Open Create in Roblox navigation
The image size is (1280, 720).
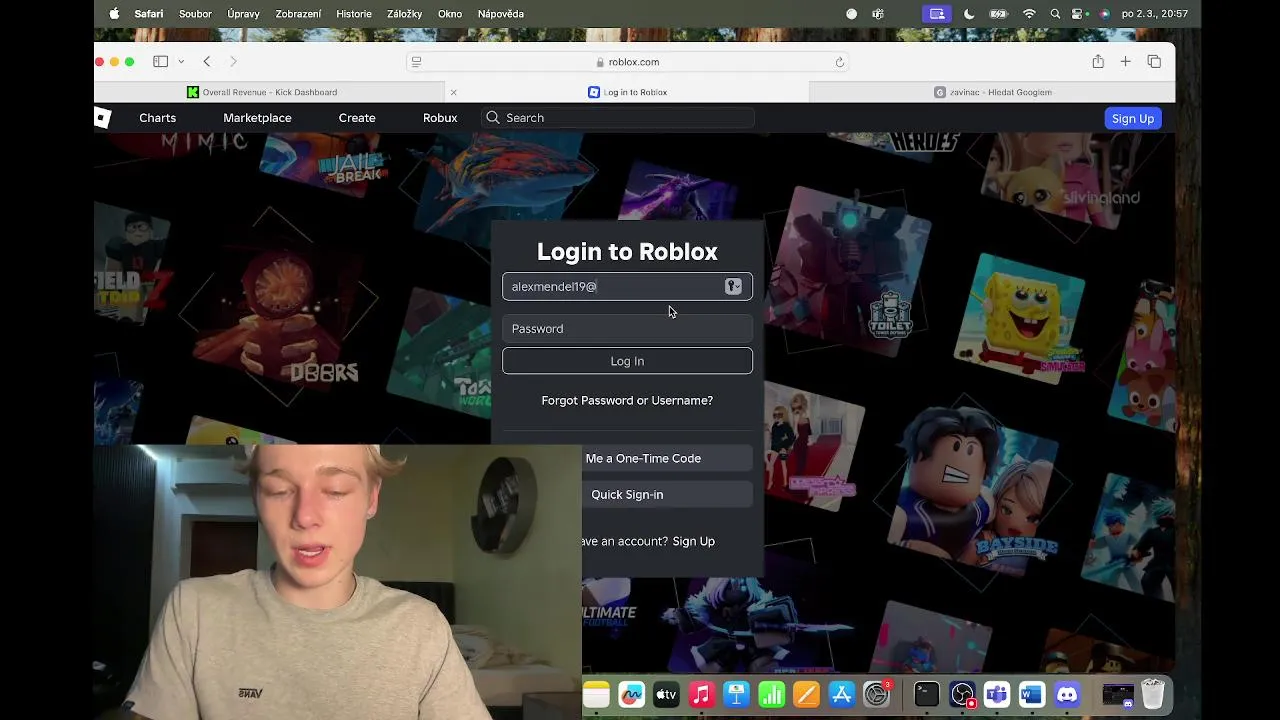[357, 118]
